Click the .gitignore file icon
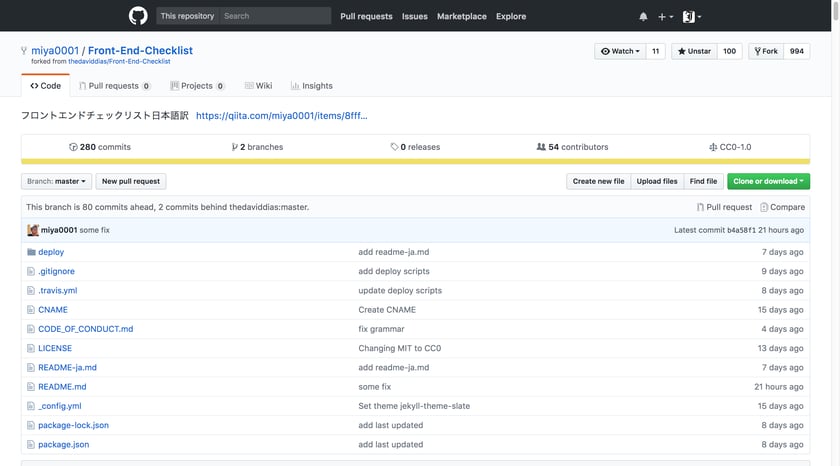The height and width of the screenshot is (466, 840). 31,271
